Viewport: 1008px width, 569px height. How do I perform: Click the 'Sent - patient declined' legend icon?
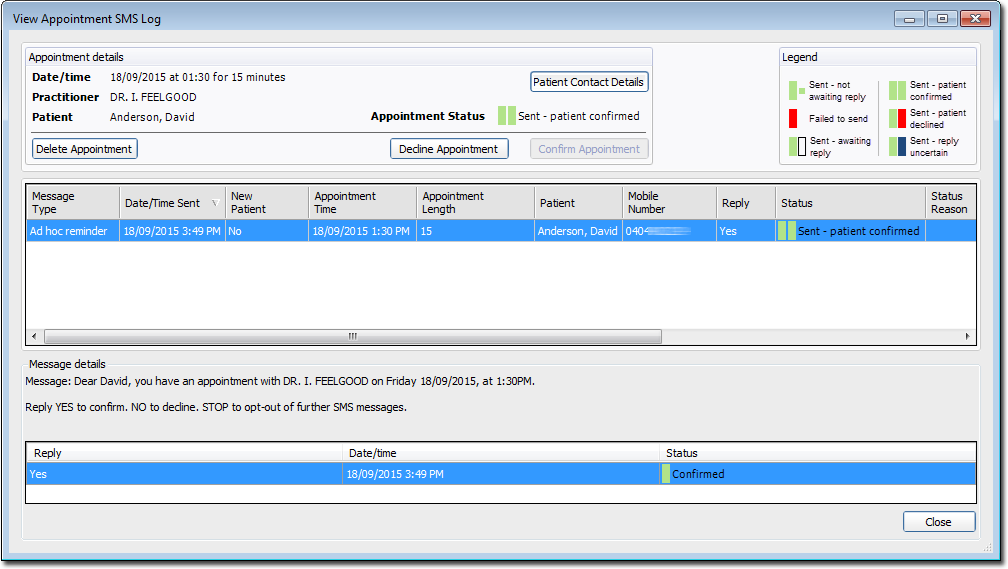(x=897, y=119)
